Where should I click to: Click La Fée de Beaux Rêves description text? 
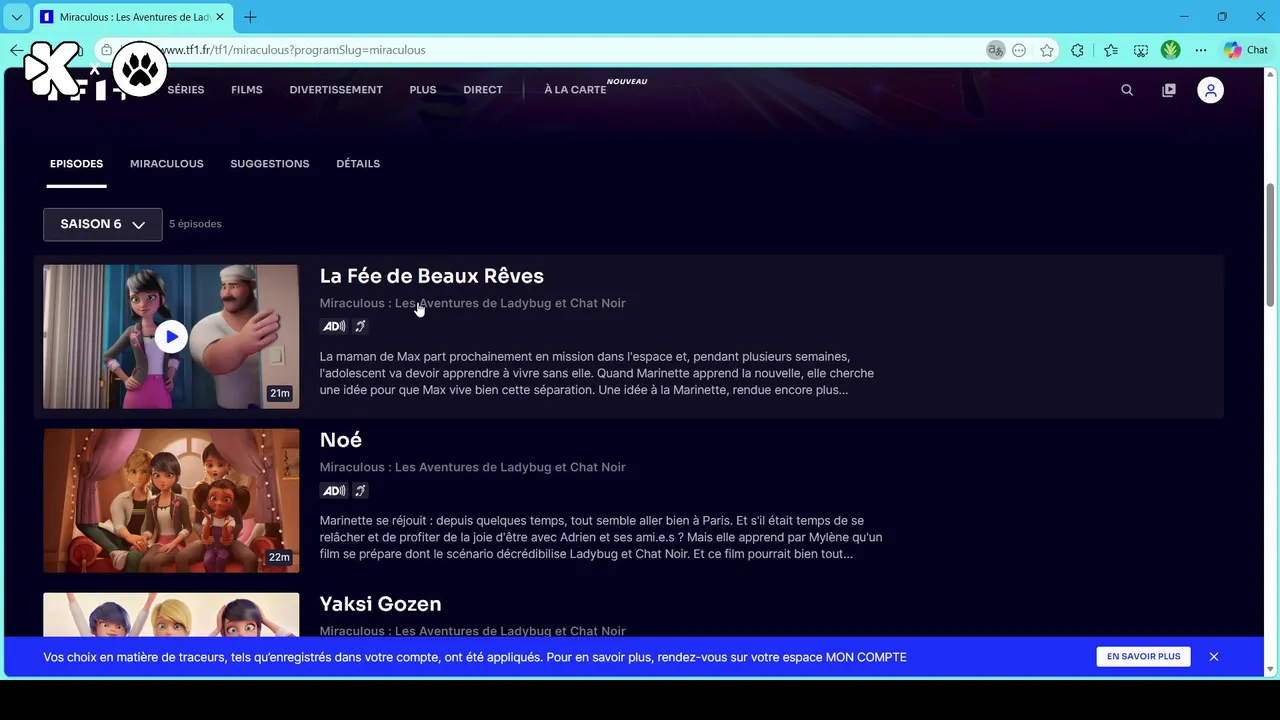pos(597,373)
